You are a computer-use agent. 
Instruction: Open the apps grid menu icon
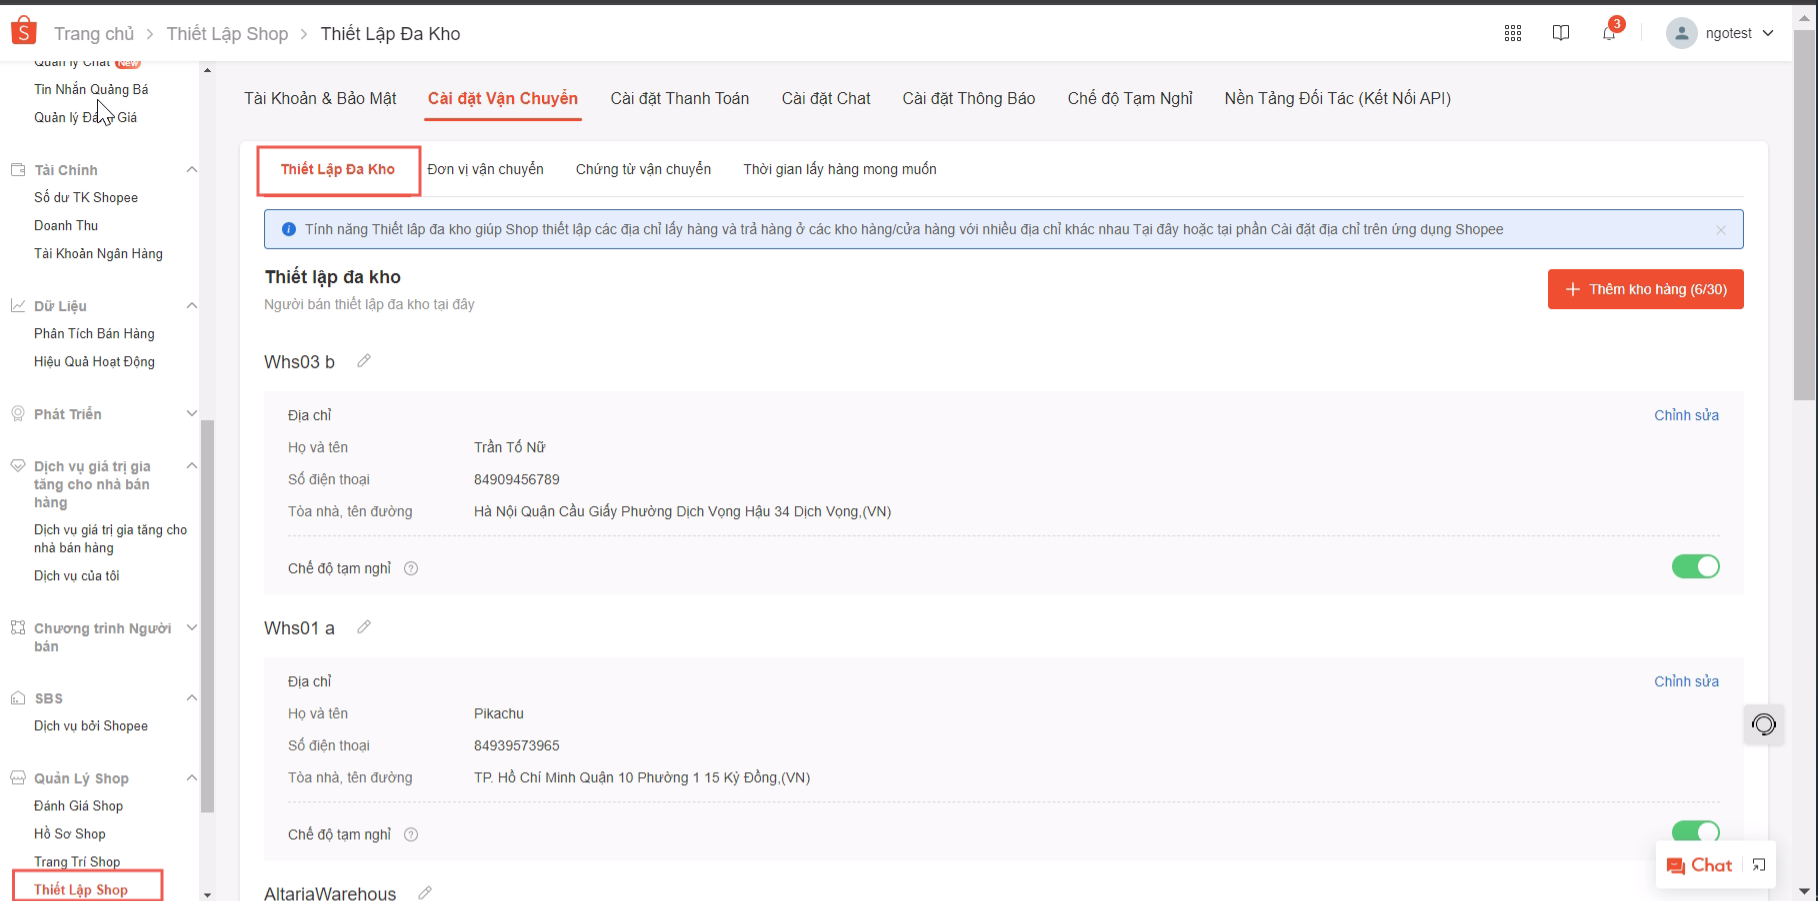[x=1512, y=33]
